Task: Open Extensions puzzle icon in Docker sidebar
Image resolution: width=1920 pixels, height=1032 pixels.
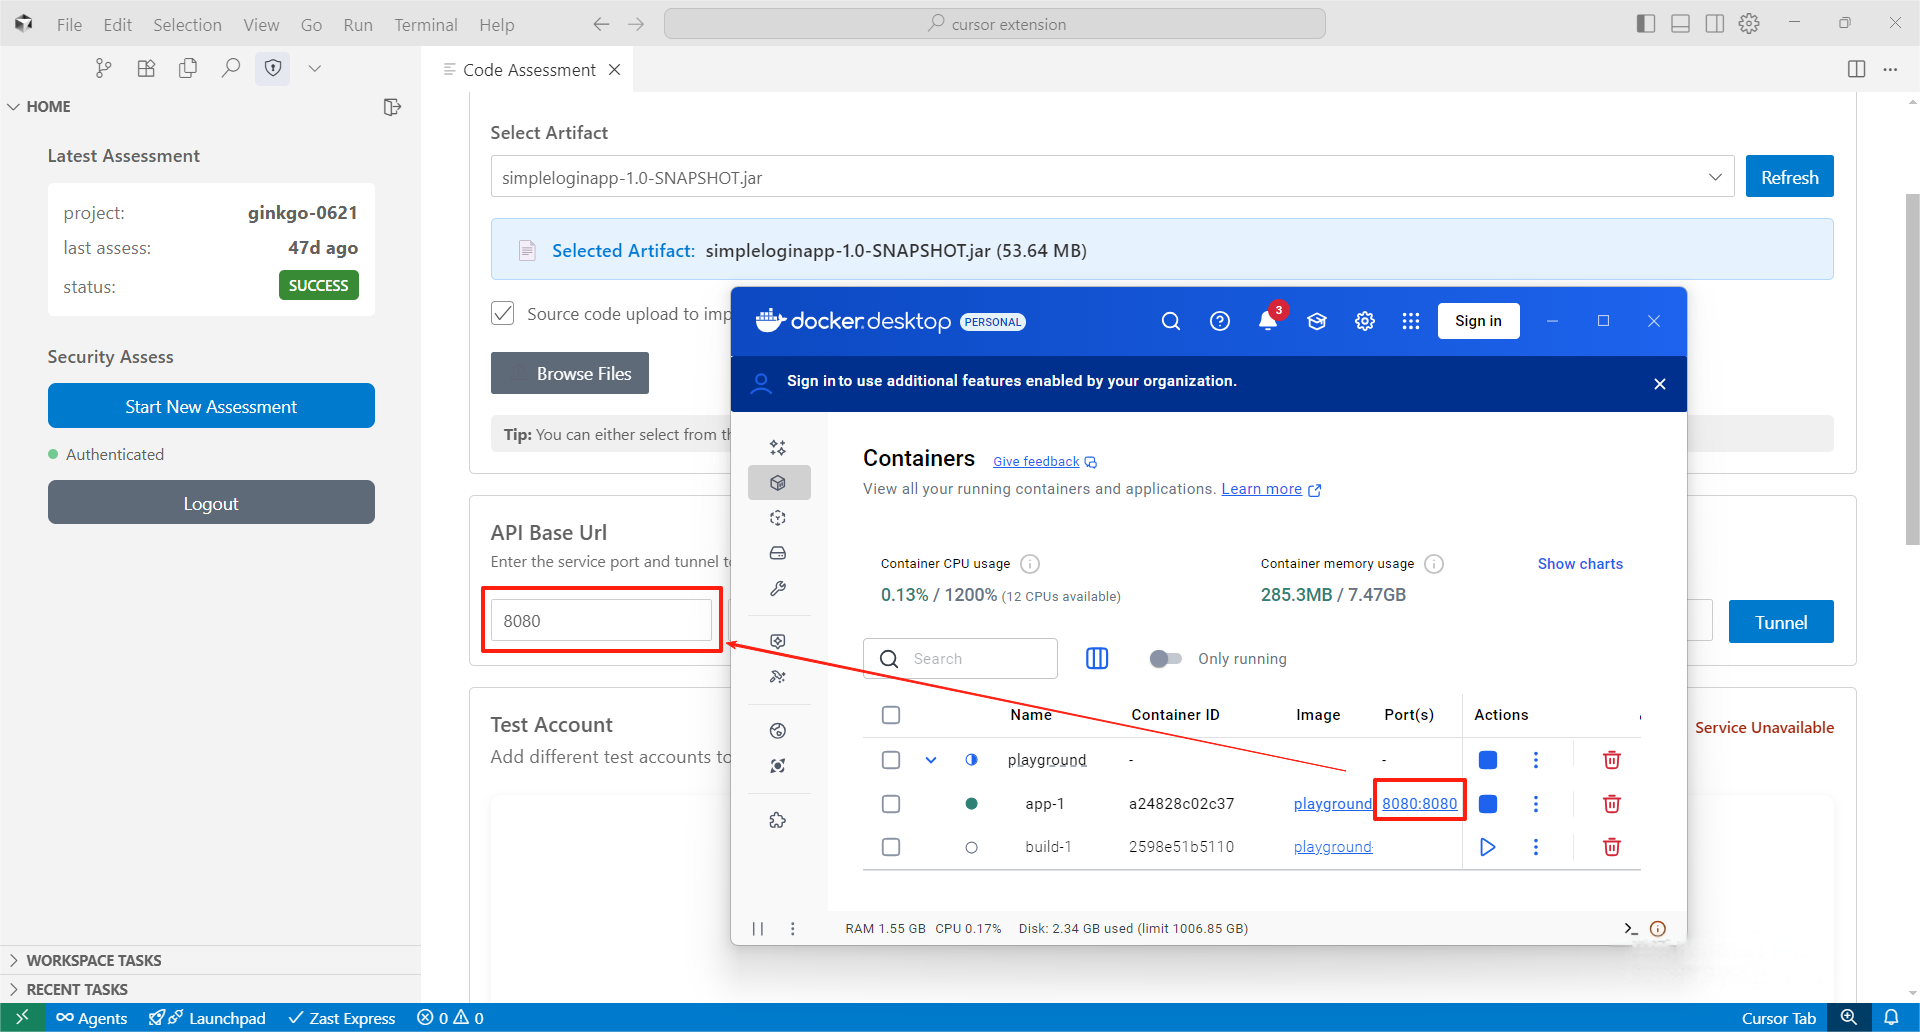Action: click(778, 820)
